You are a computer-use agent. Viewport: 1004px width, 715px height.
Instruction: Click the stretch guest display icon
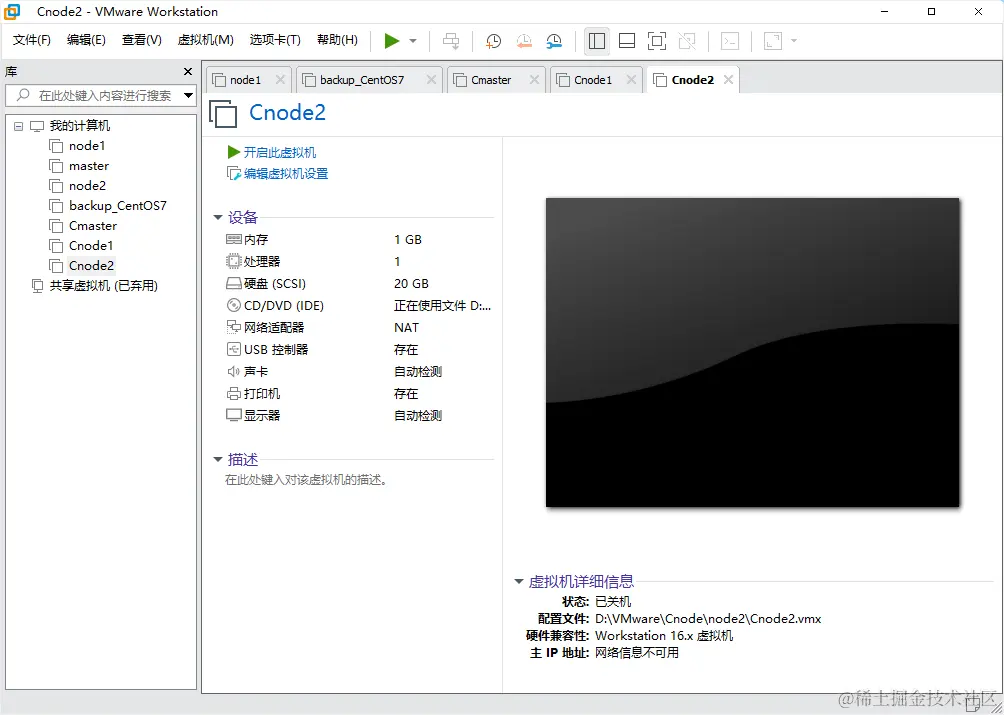pyautogui.click(x=773, y=41)
